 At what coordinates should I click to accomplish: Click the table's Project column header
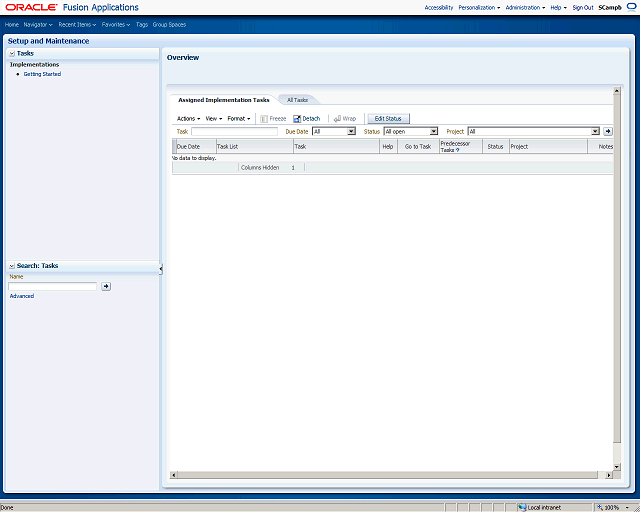point(548,147)
